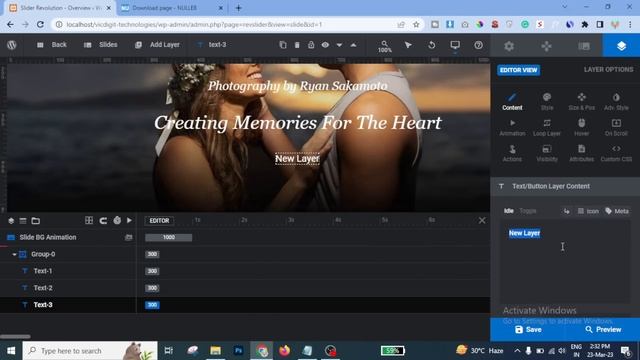The image size is (640, 360).
Task: Play the timeline animation
Action: coord(129,220)
